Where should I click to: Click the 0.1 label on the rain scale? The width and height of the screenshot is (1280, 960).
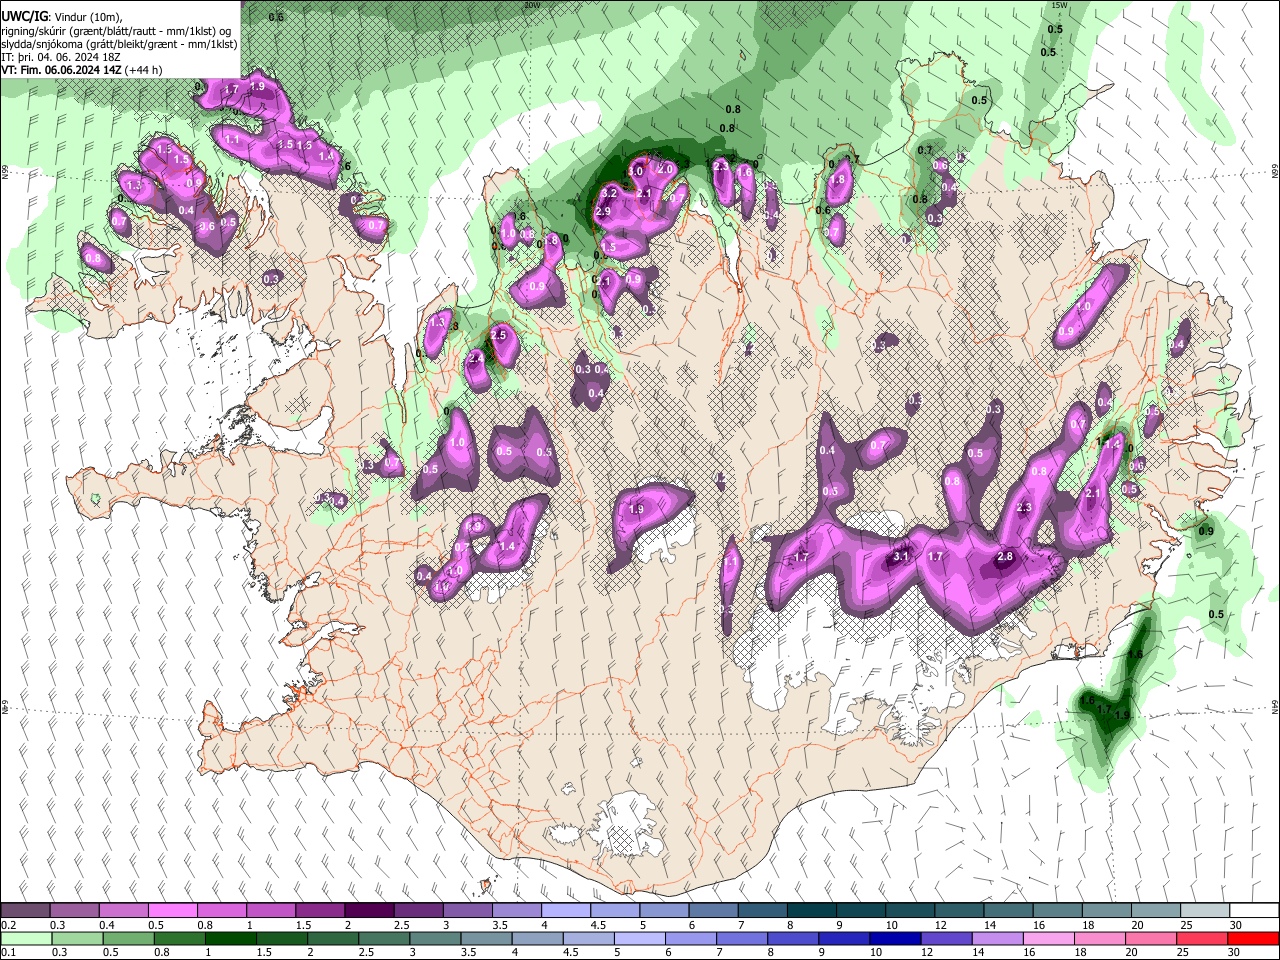coord(8,952)
